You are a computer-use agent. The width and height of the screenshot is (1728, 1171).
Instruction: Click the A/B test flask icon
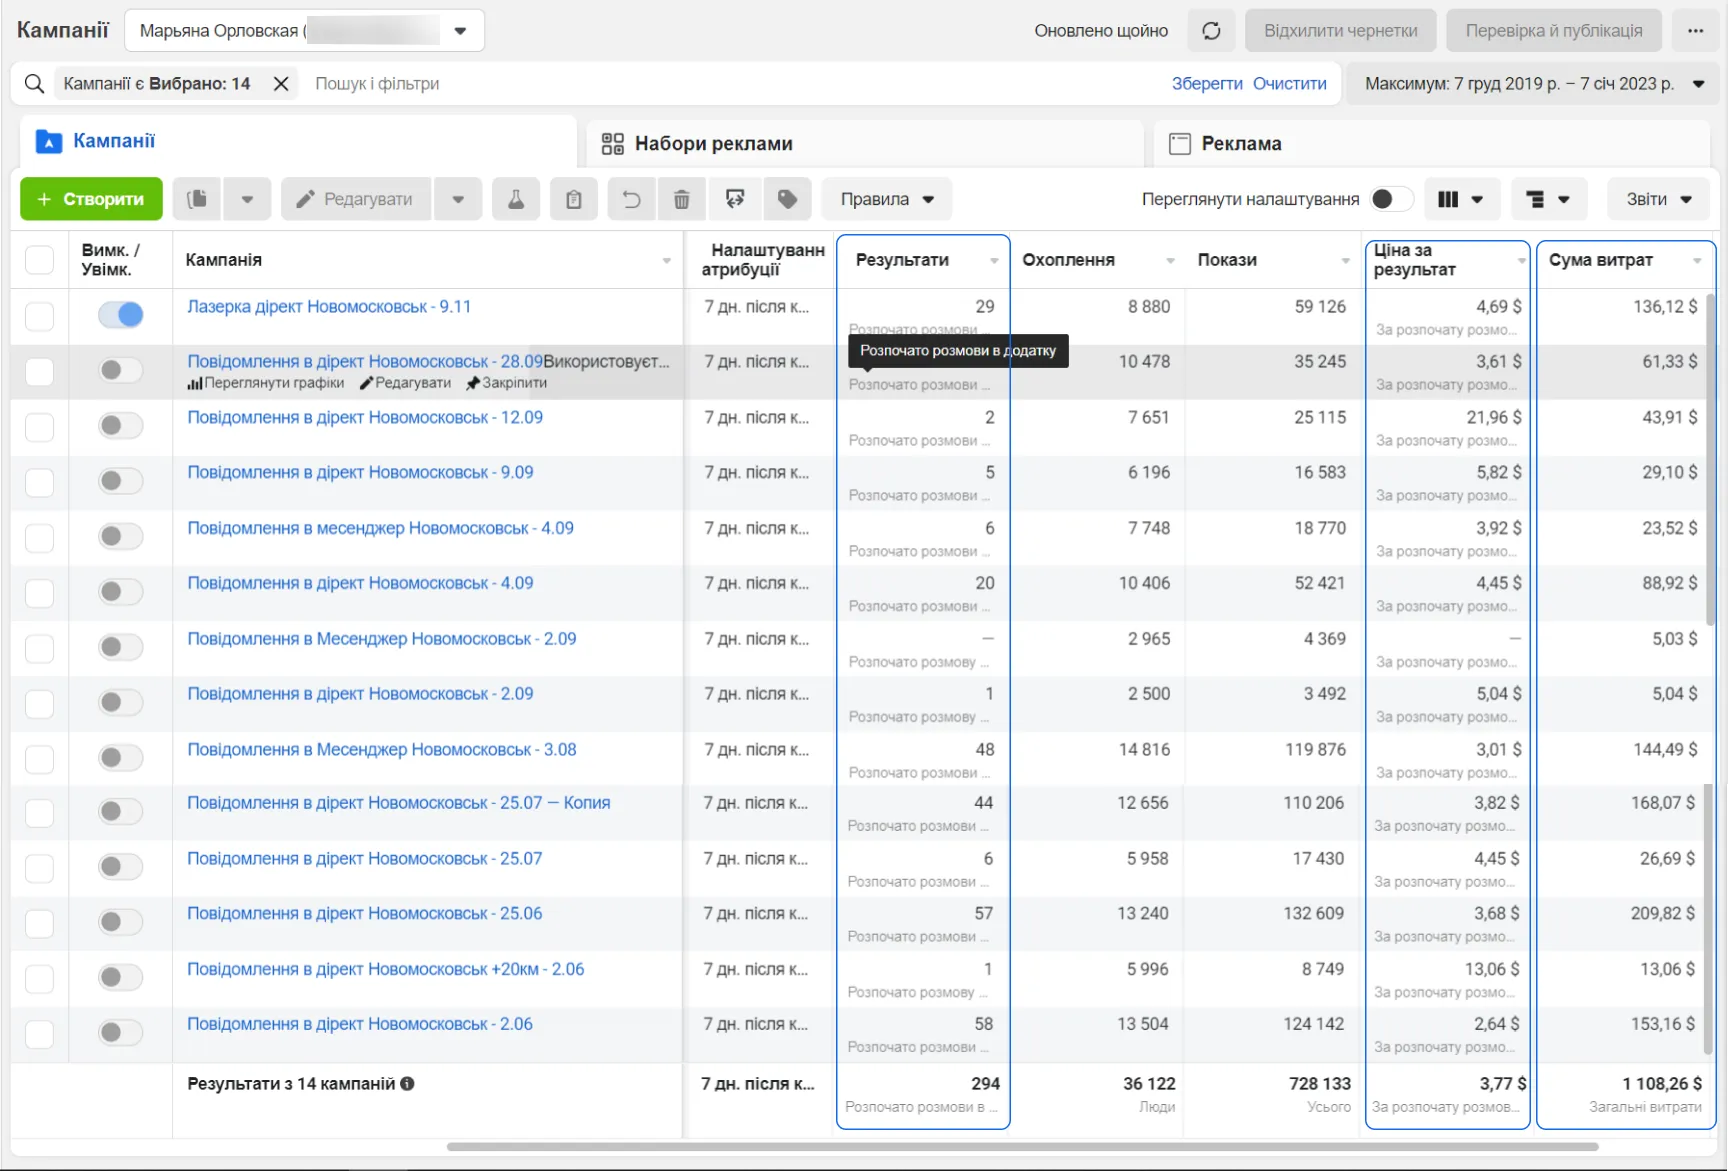tap(516, 199)
